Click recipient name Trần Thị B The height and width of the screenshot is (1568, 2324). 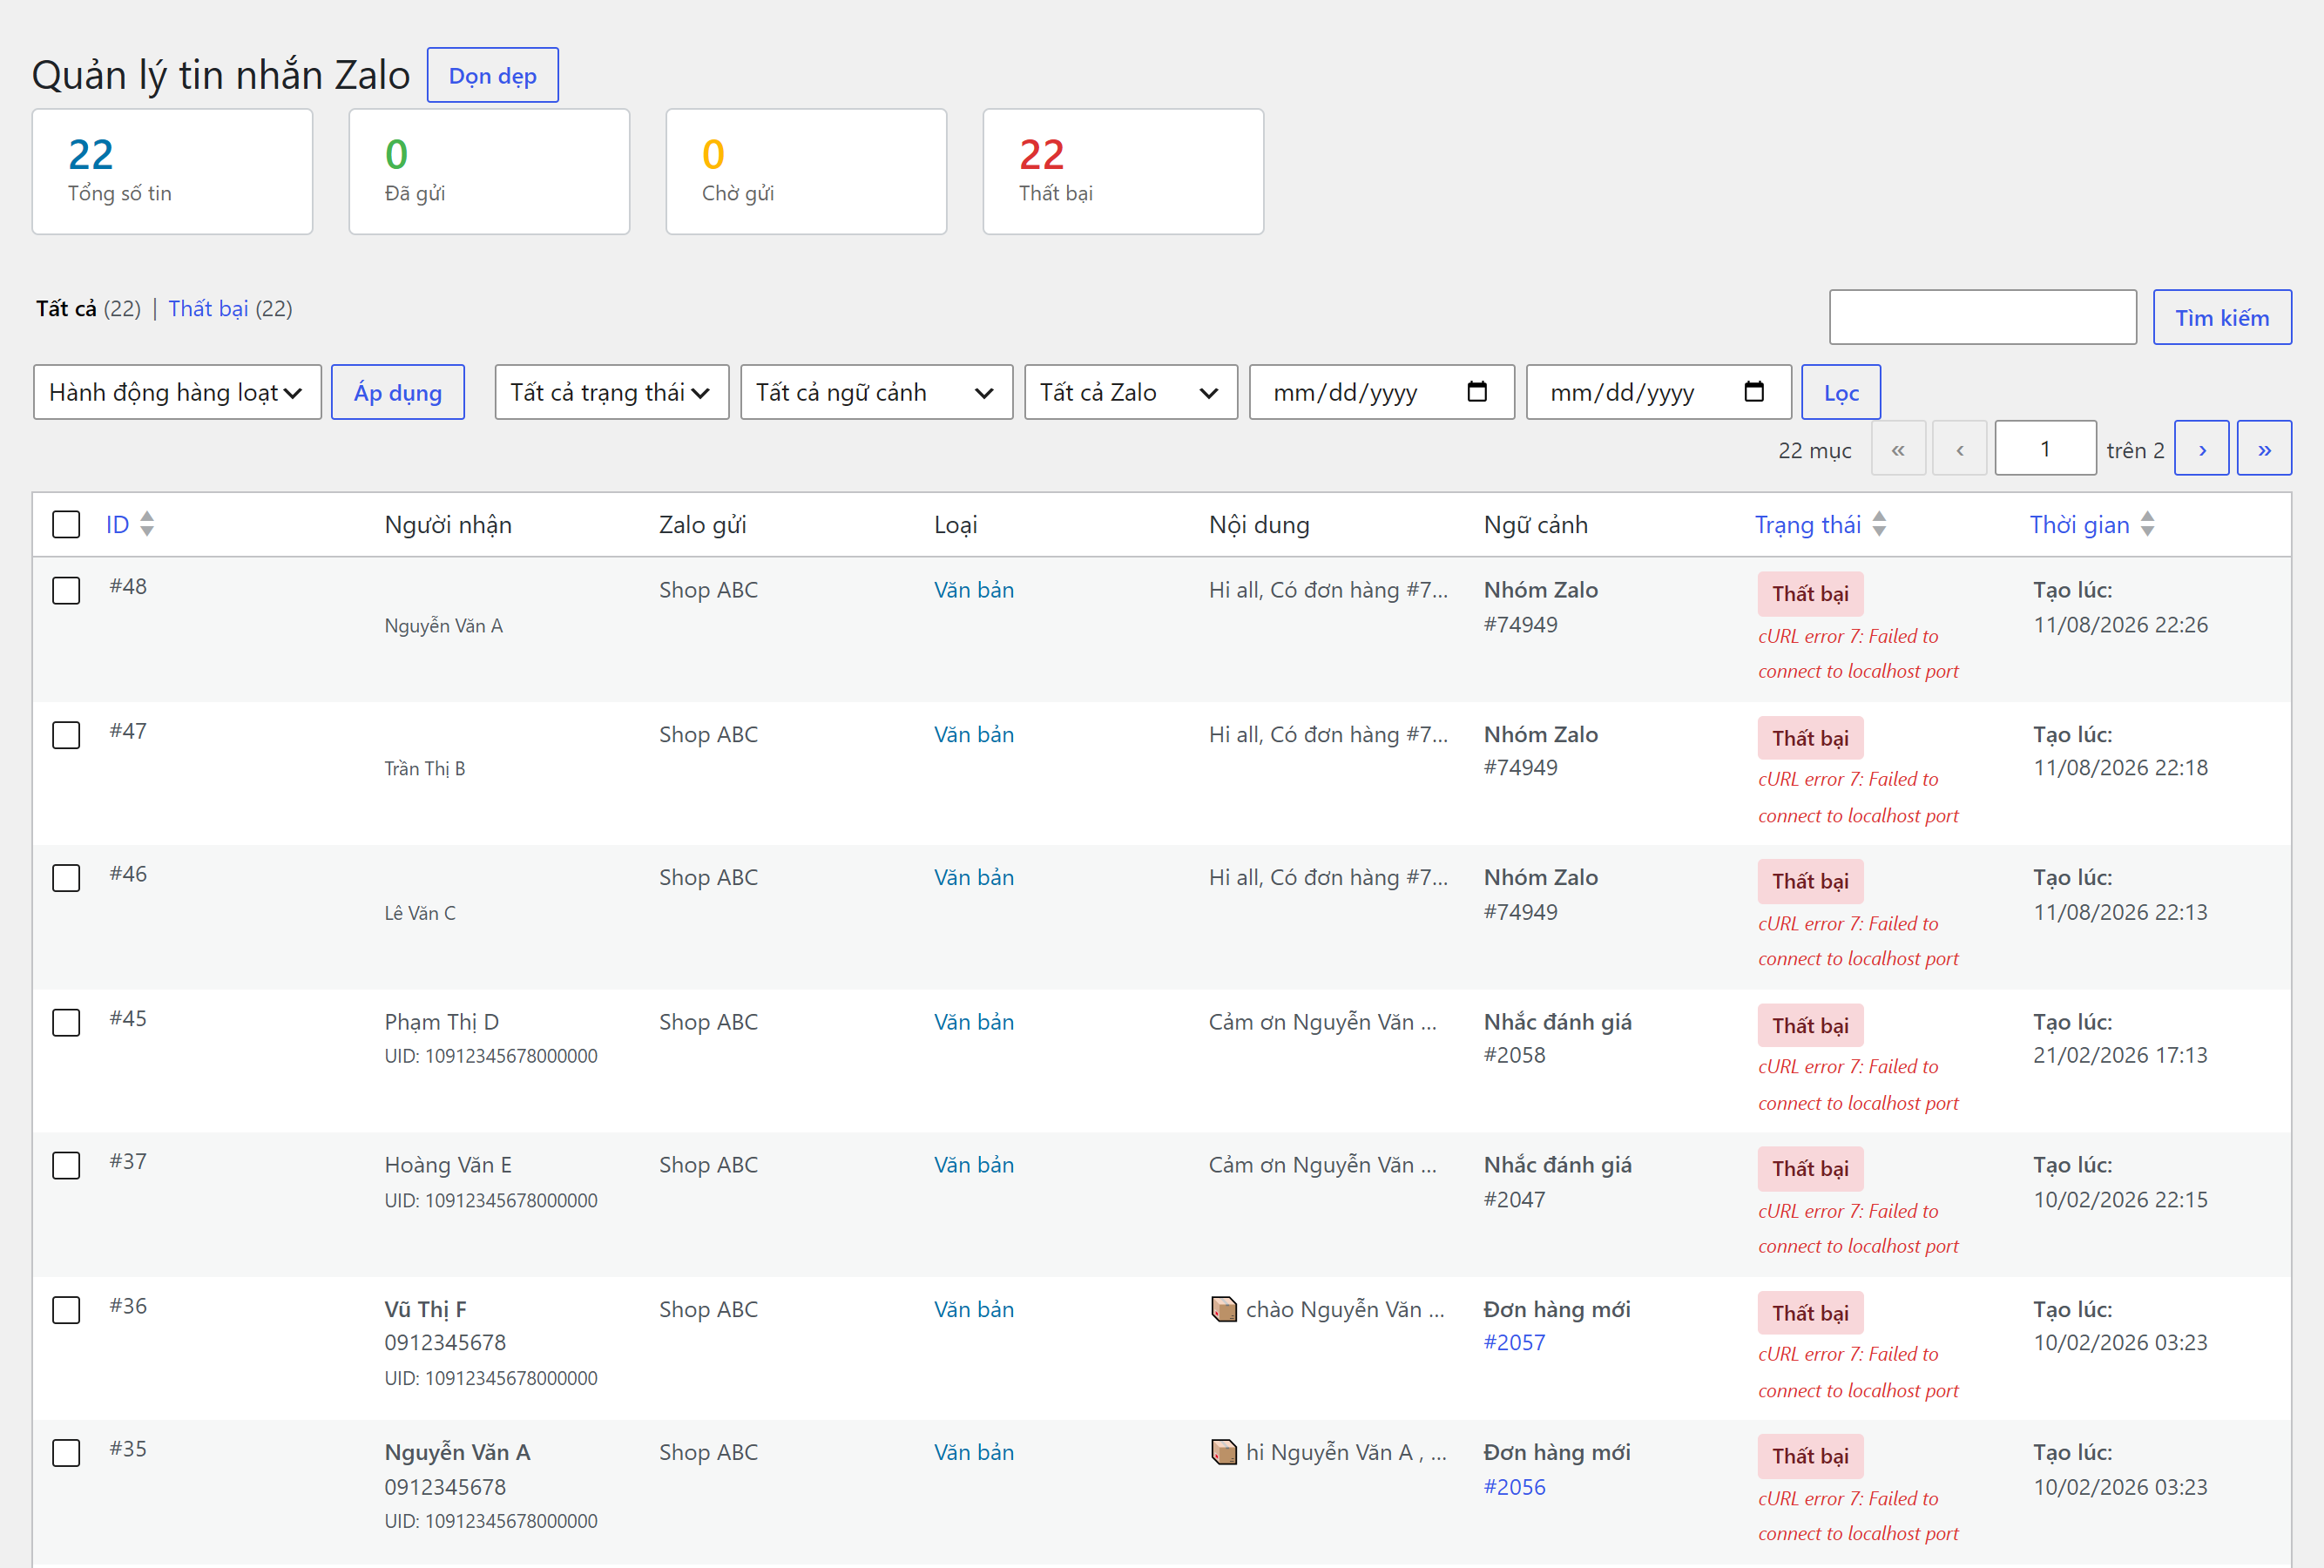click(x=425, y=769)
